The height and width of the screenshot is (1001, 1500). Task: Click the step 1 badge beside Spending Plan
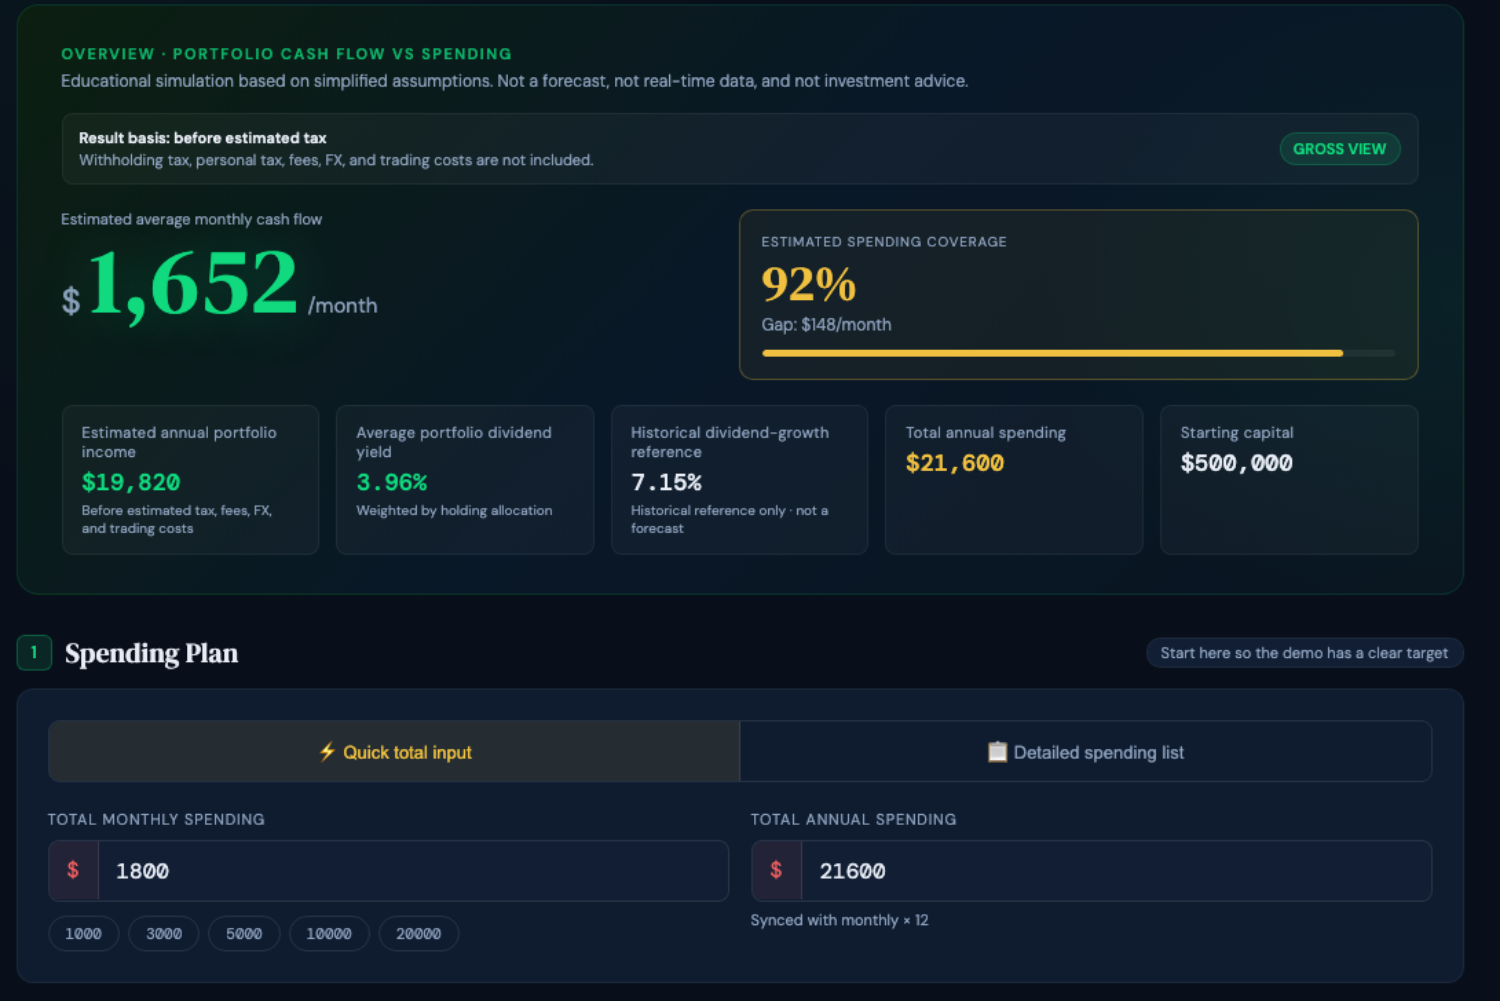pyautogui.click(x=34, y=653)
